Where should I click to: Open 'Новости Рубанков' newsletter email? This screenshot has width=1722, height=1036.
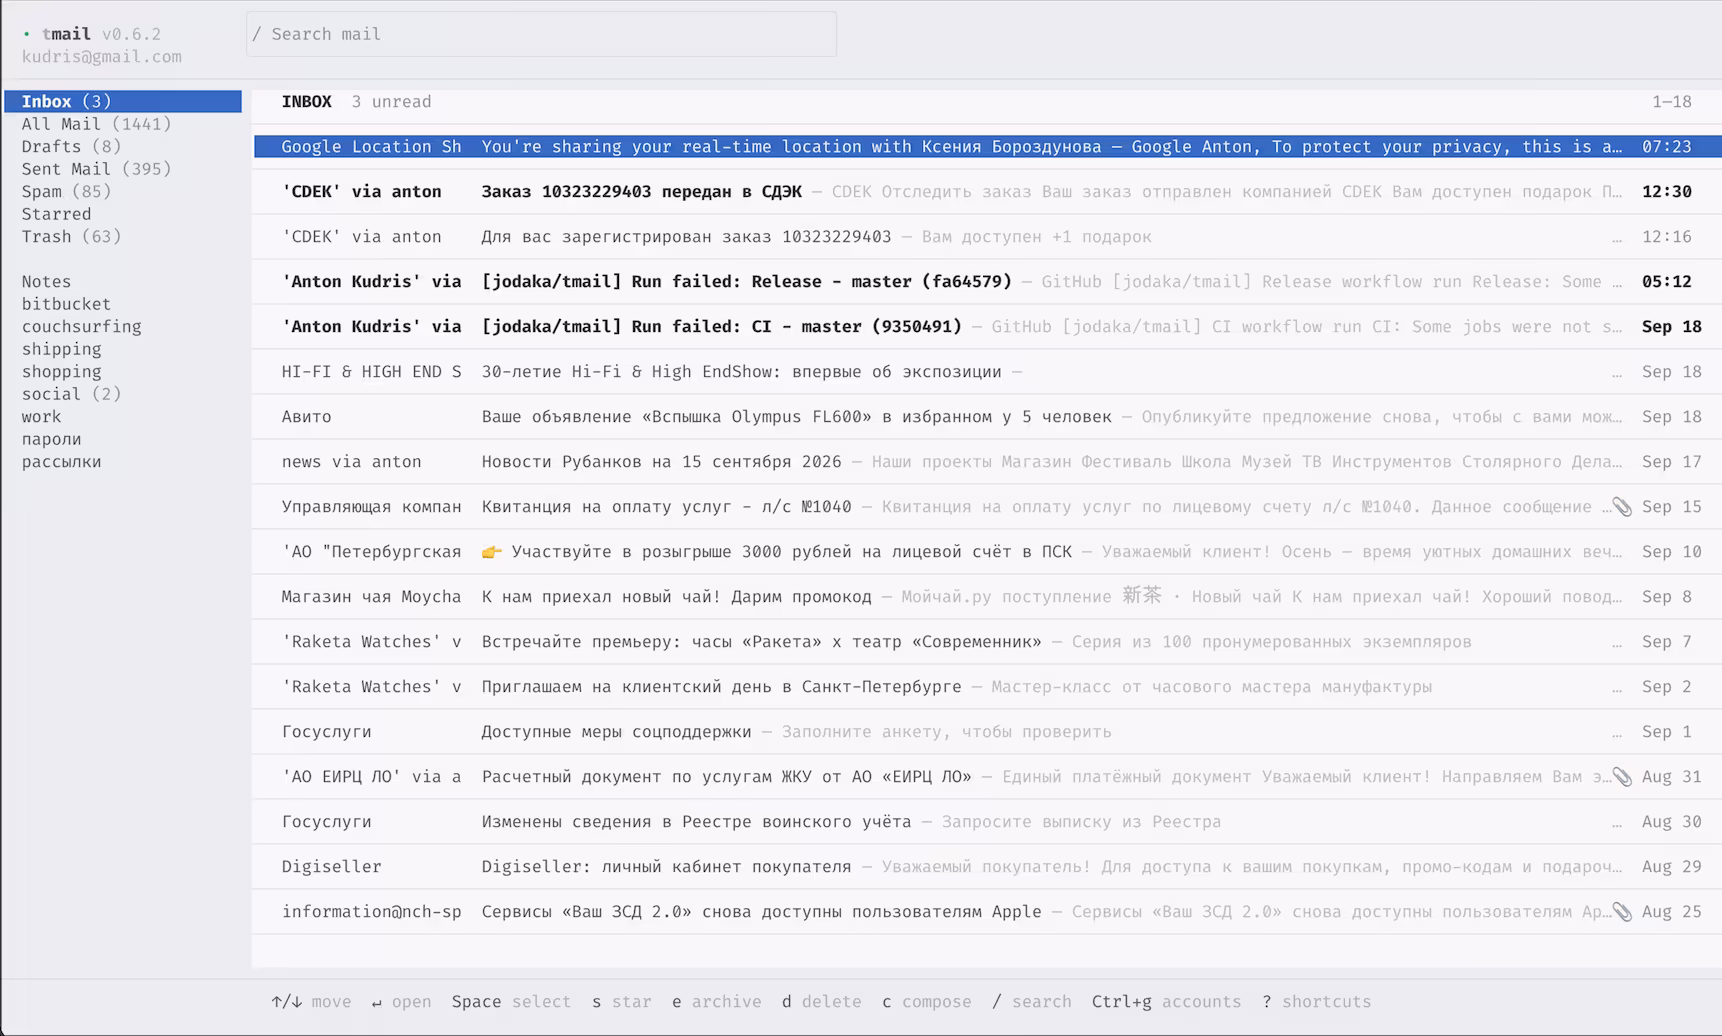pos(987,461)
